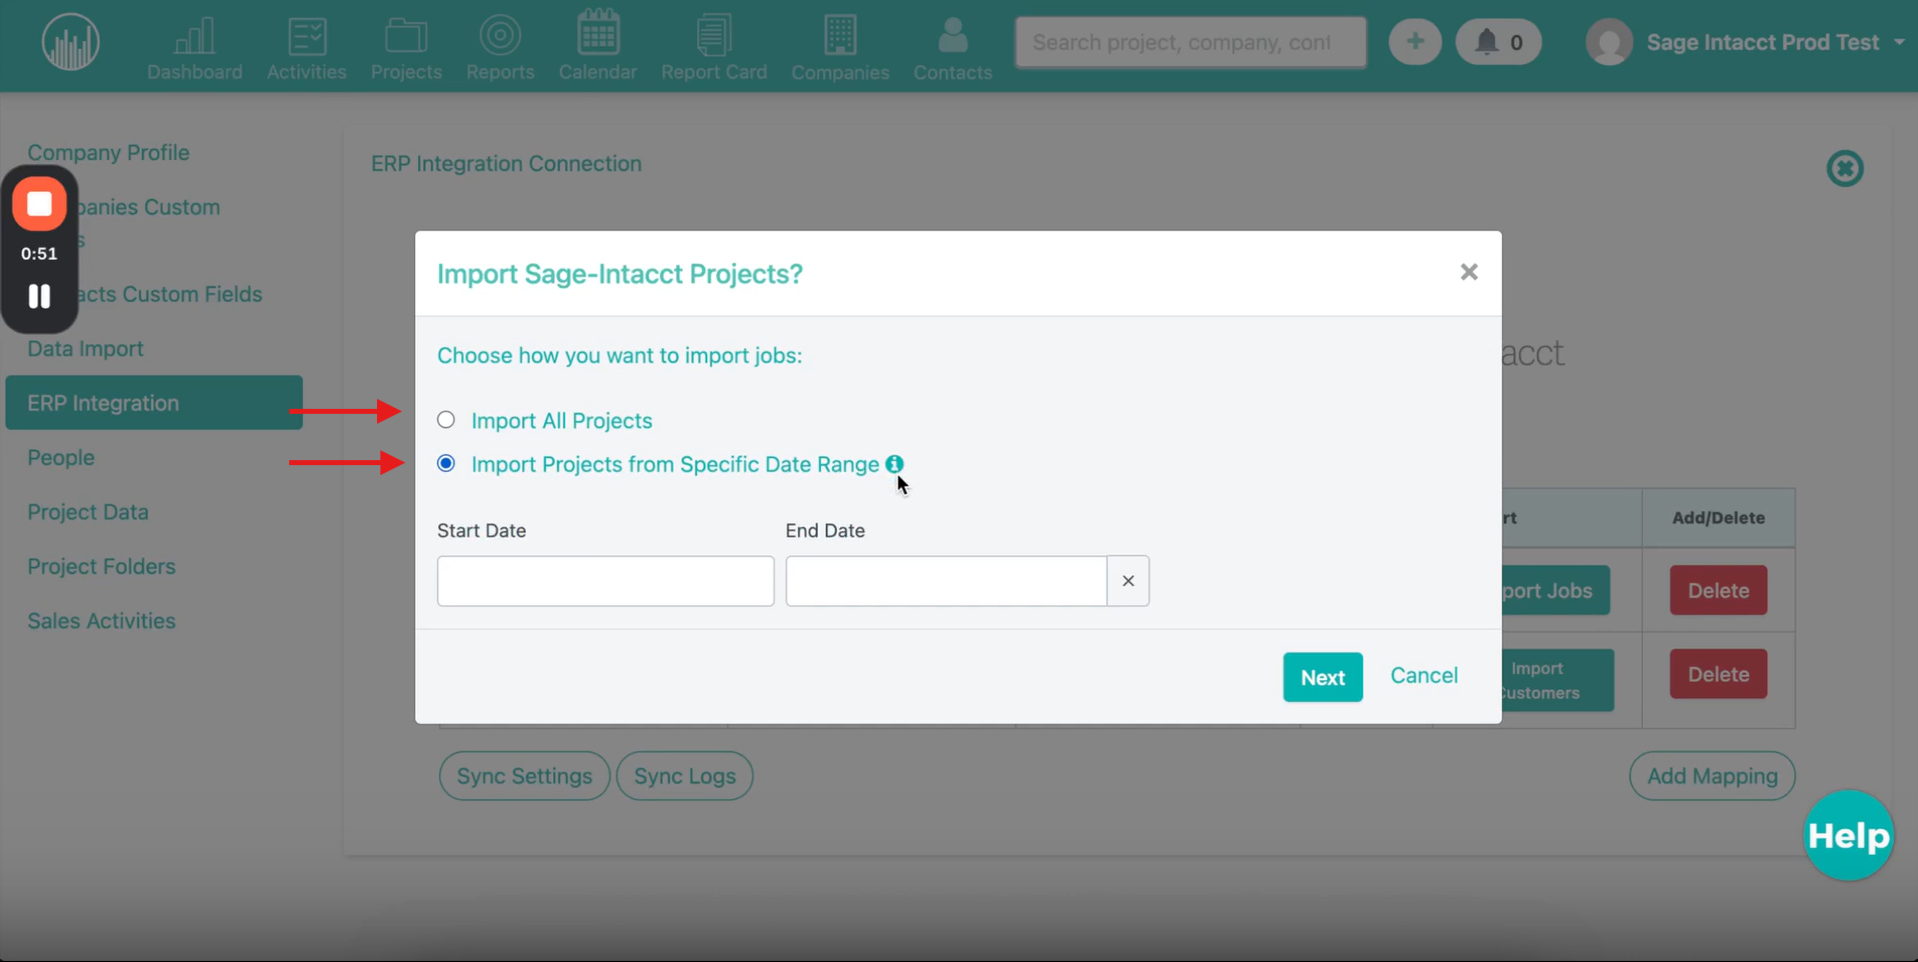Open the People settings menu item
Viewport: 1918px width, 962px height.
tap(61, 458)
